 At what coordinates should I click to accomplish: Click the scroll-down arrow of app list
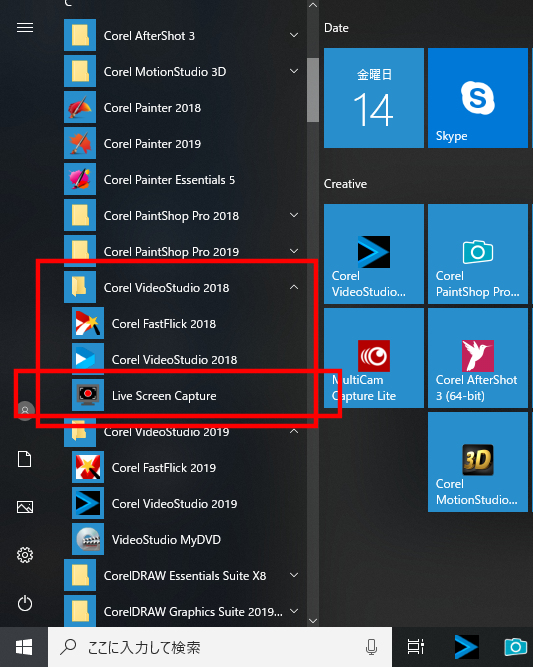coord(313,621)
